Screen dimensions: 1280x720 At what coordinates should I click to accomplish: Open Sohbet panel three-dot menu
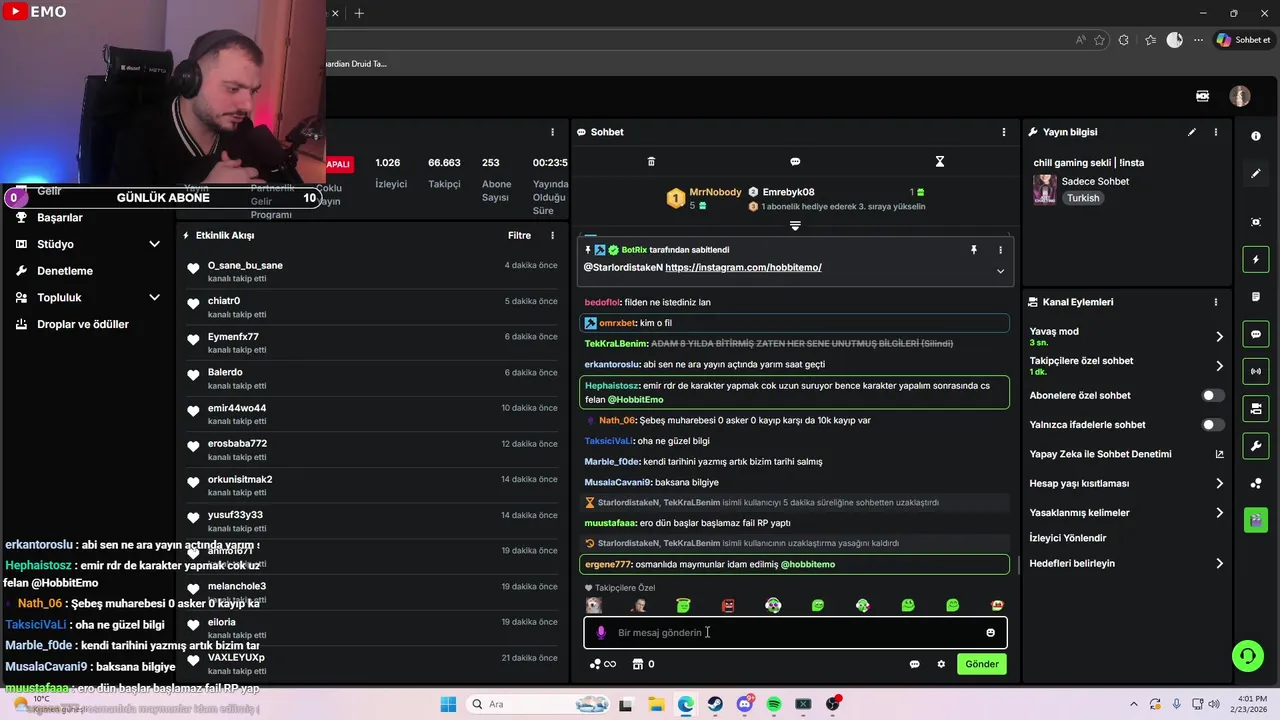[1004, 132]
